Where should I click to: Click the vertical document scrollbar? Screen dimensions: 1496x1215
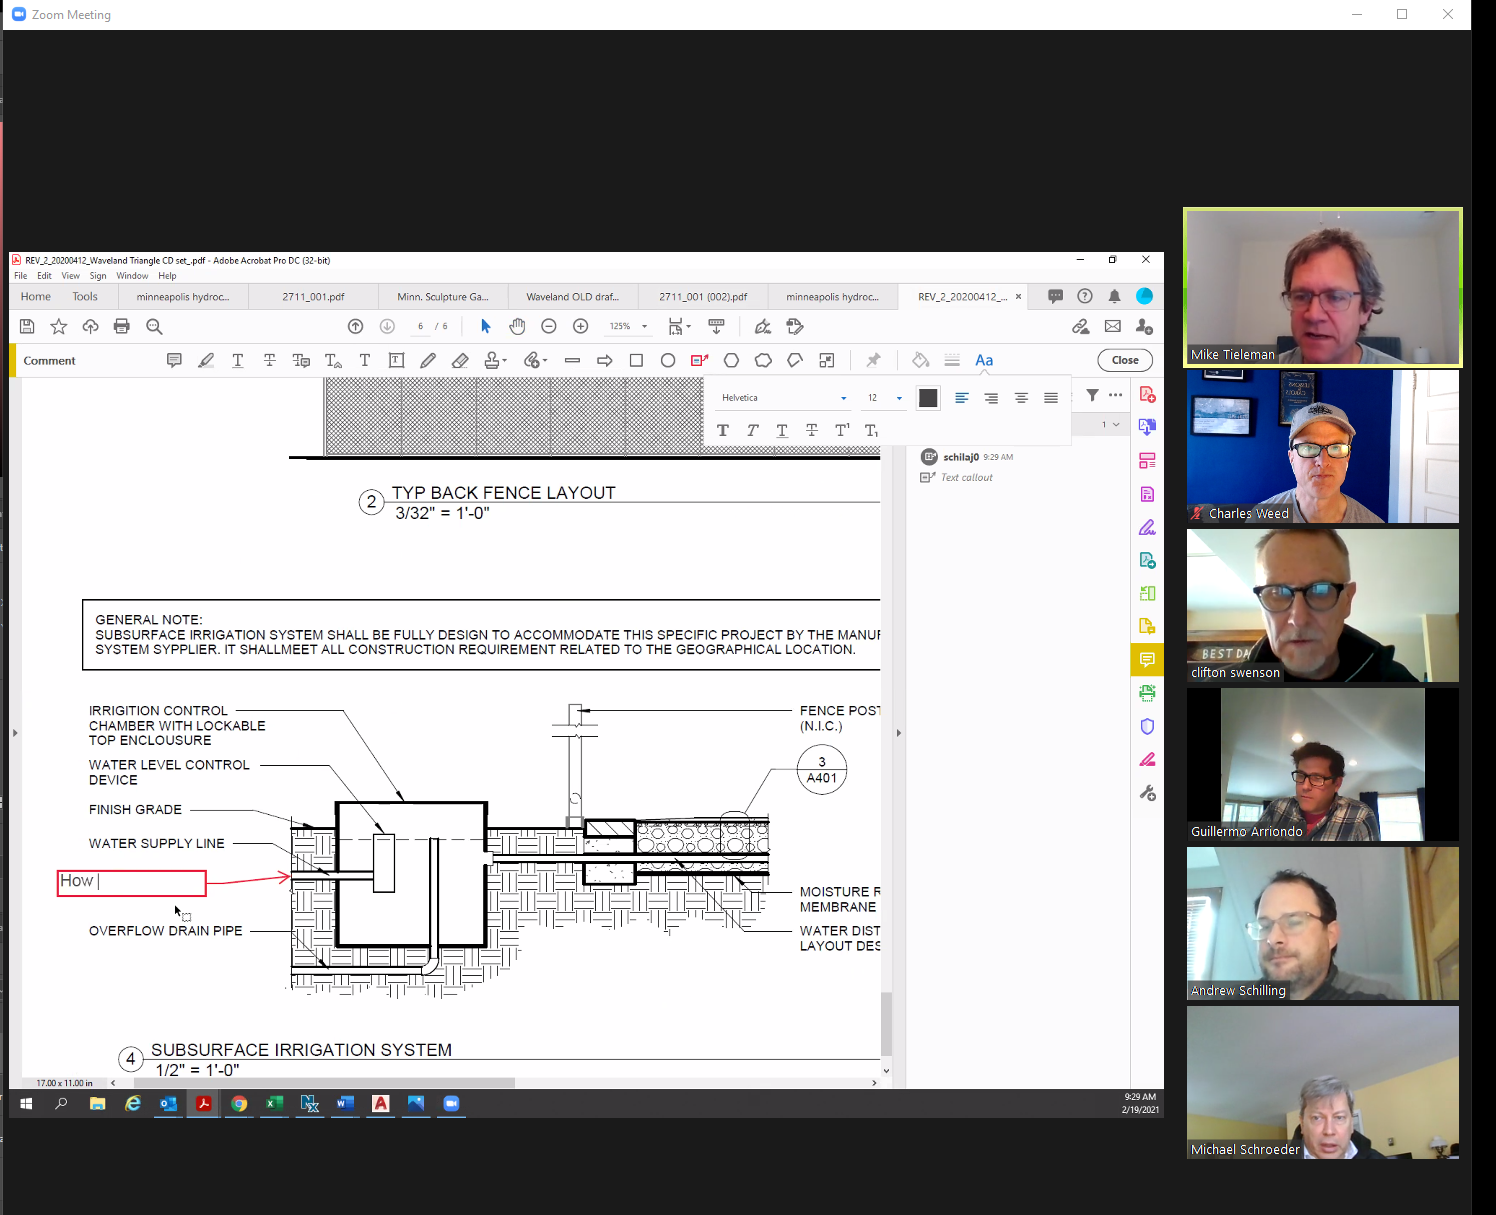886,1022
